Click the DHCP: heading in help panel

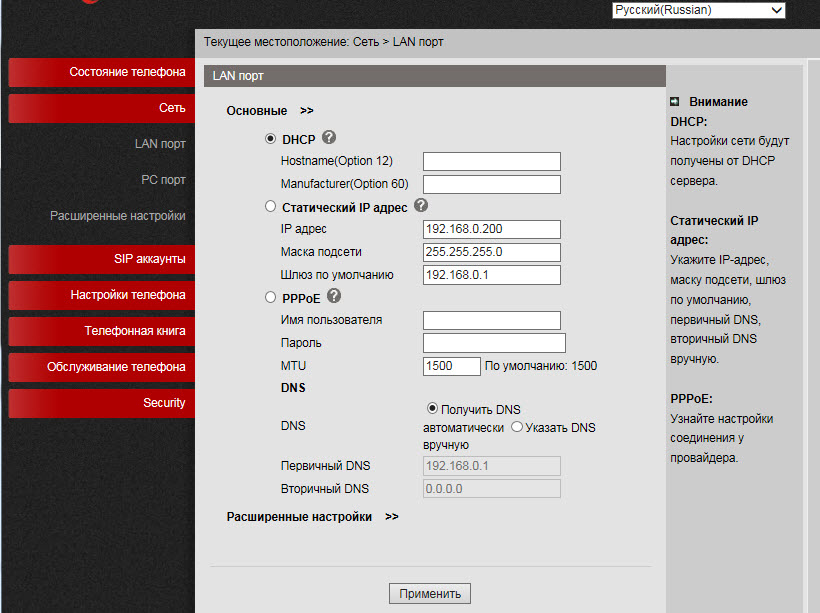coord(689,122)
